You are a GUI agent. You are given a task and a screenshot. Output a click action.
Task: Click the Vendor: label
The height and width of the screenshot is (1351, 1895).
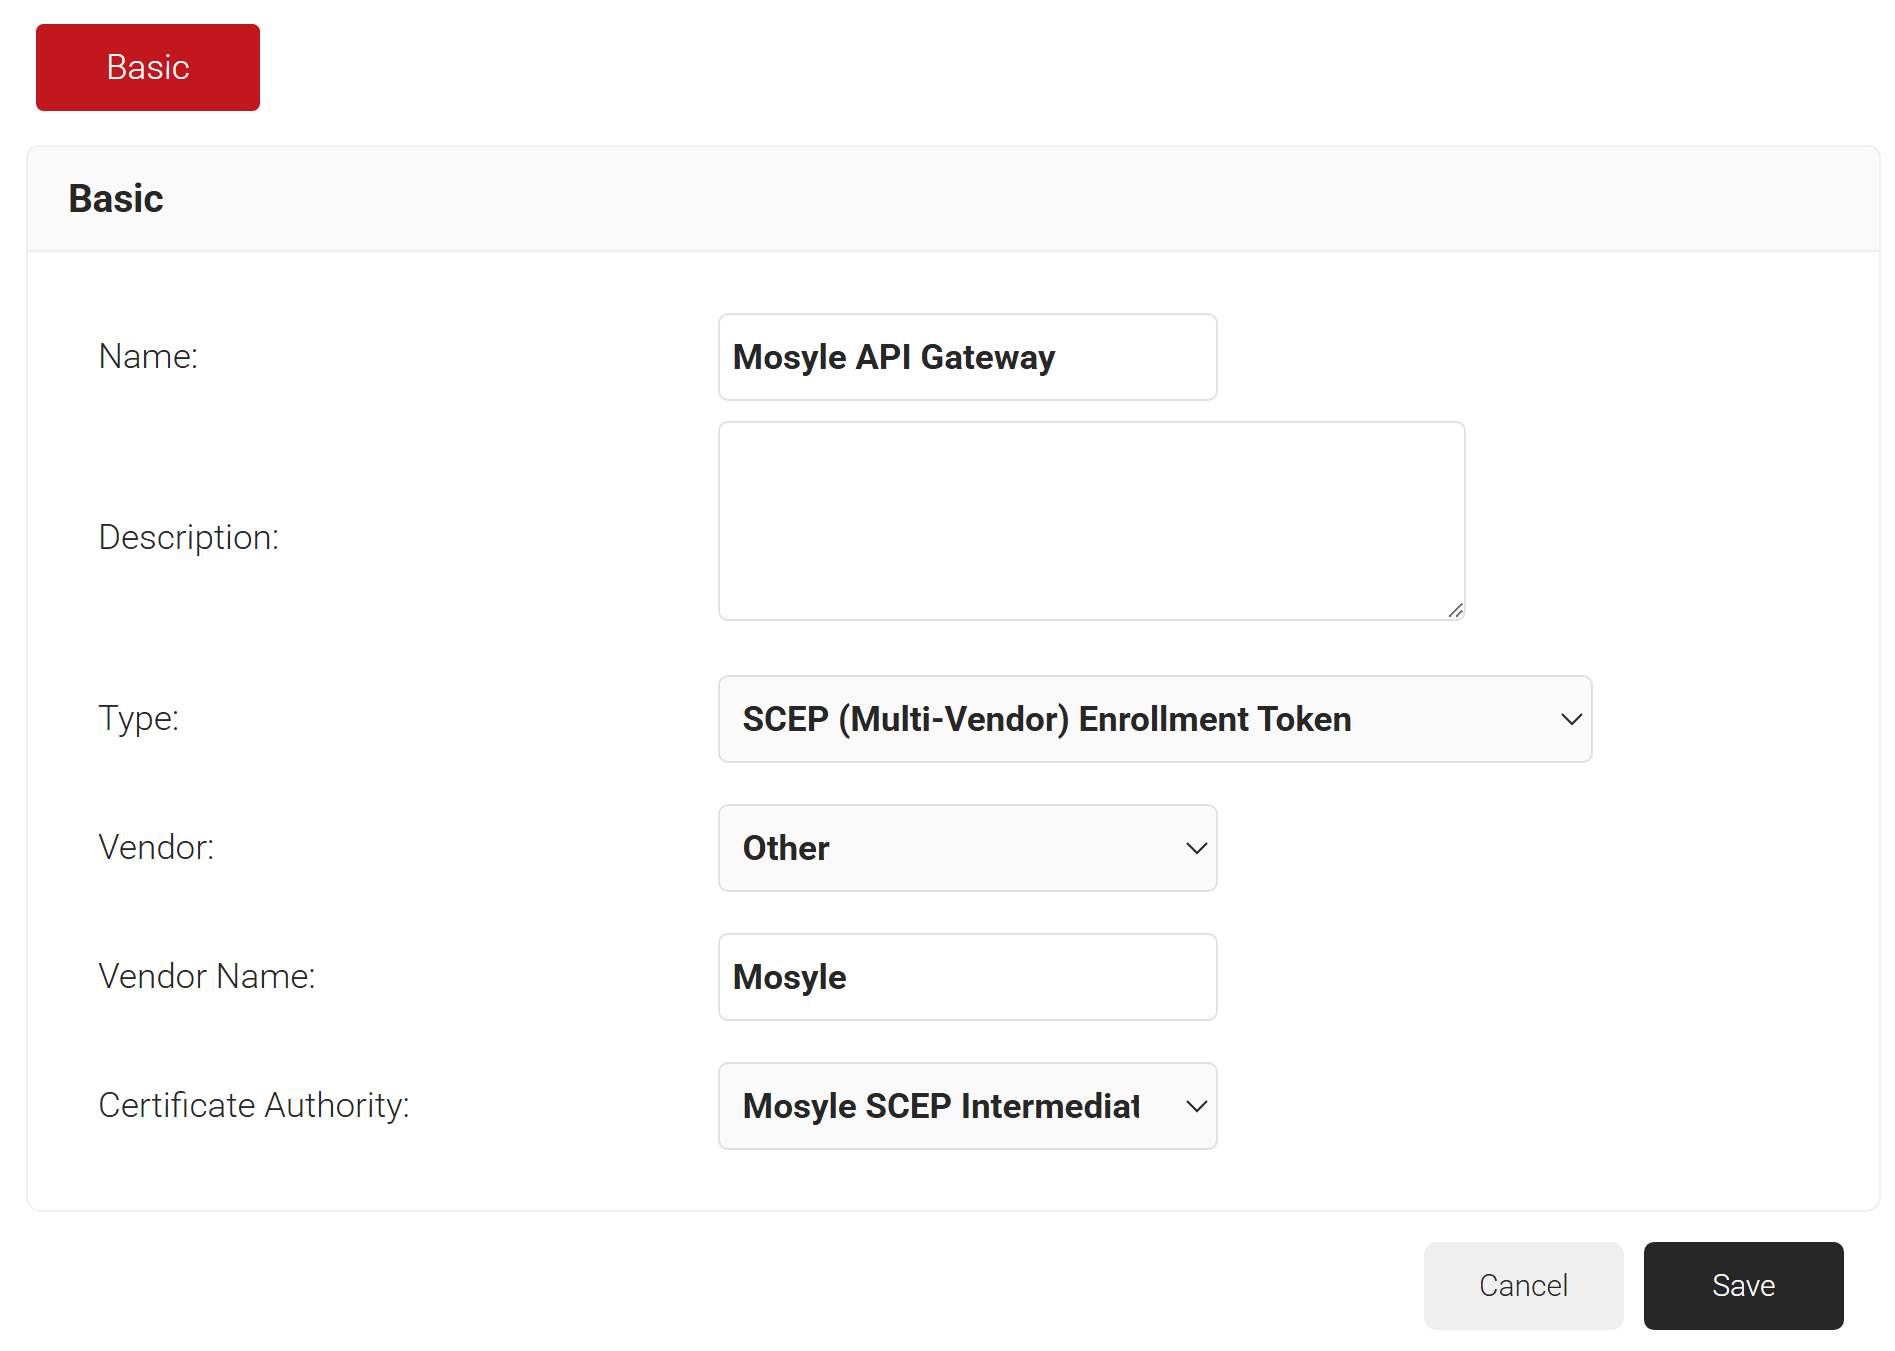[x=156, y=847]
